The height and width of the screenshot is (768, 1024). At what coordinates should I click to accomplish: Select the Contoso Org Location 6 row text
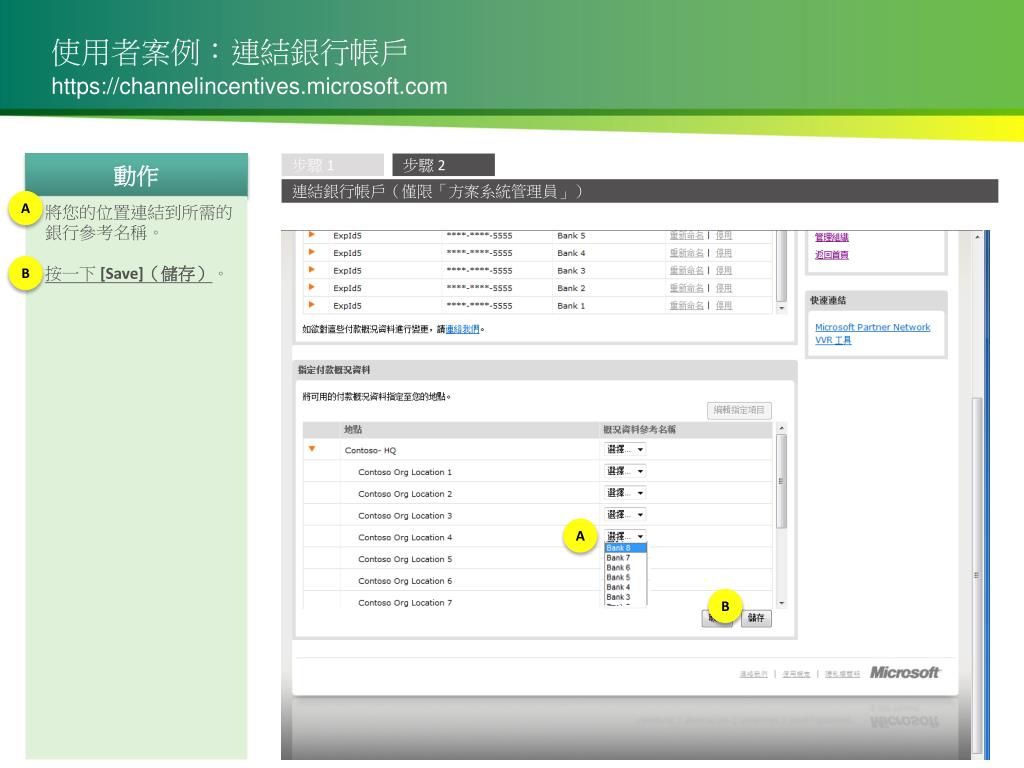point(405,581)
